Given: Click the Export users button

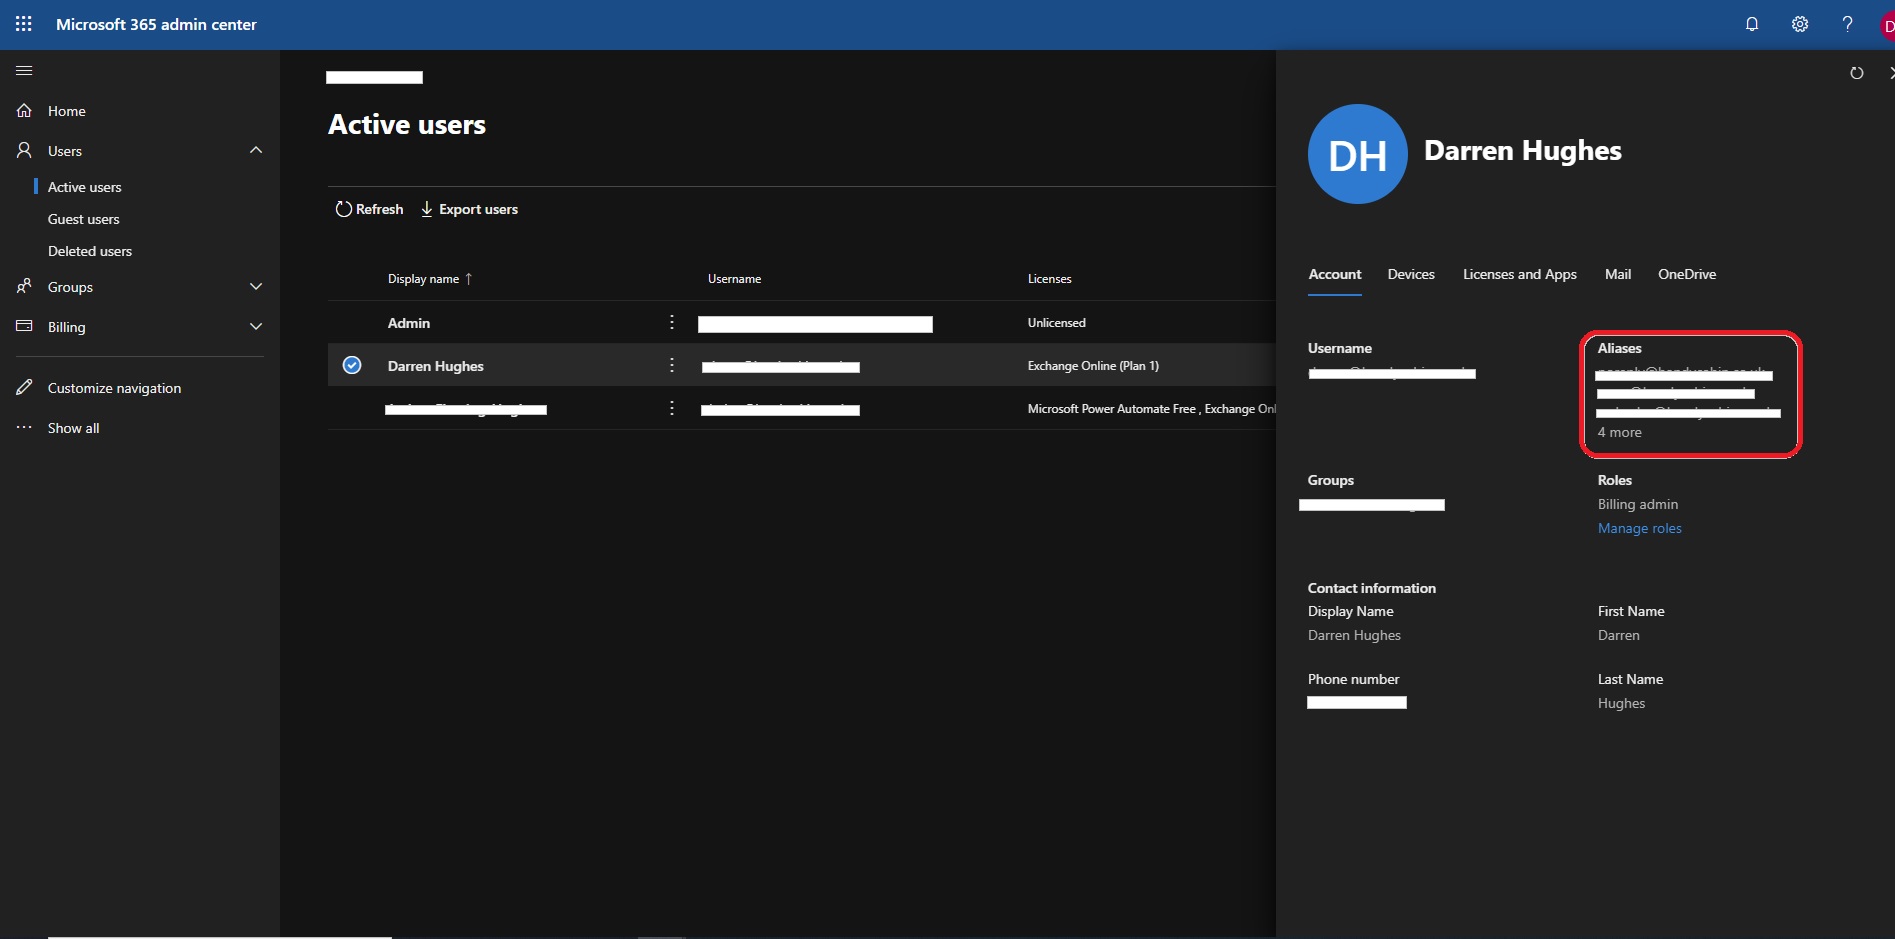Looking at the screenshot, I should [469, 209].
